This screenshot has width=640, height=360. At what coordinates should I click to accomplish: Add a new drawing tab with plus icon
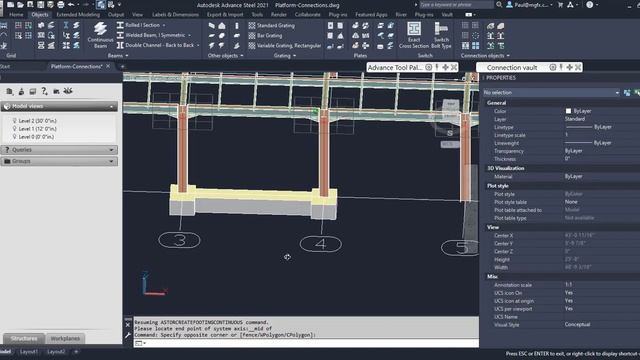tap(122, 67)
